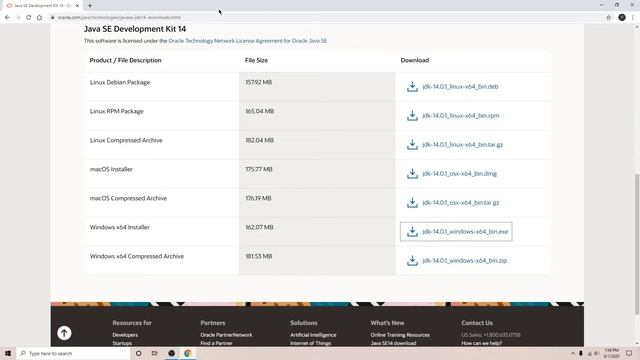
Task: Download jdk-14.0.1_linux-x64_bin.rpm link
Action: tap(461, 116)
